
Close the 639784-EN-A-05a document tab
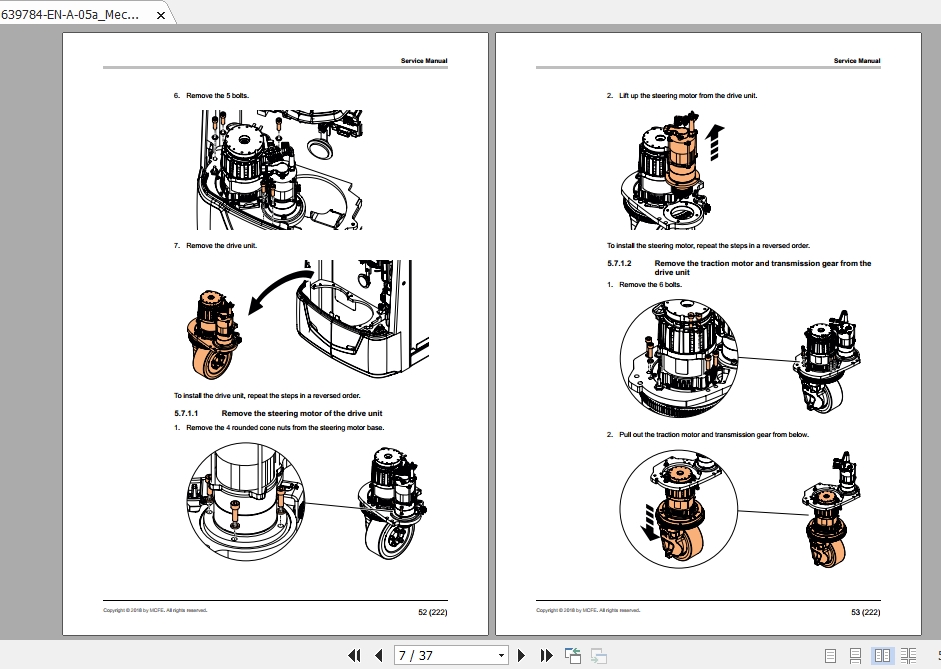point(160,15)
